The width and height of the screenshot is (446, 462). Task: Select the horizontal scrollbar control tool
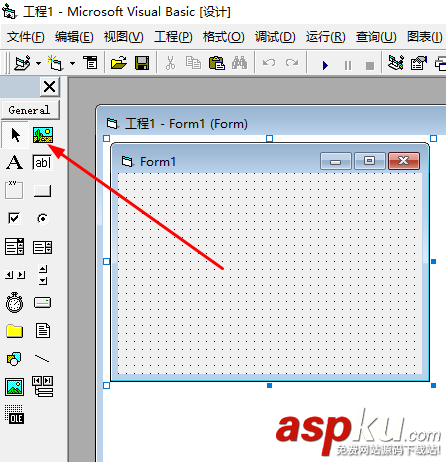[x=15, y=275]
